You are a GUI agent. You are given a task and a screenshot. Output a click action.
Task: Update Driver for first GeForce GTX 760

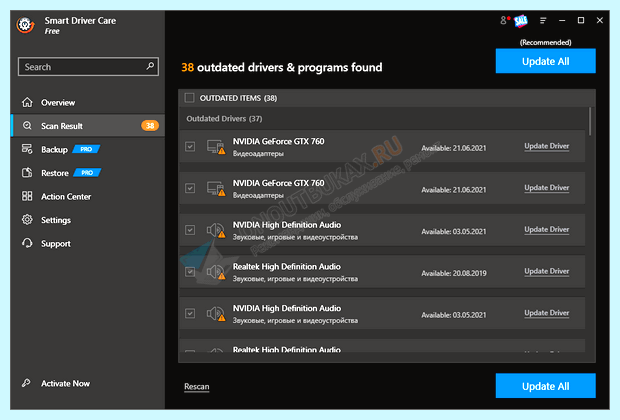546,146
